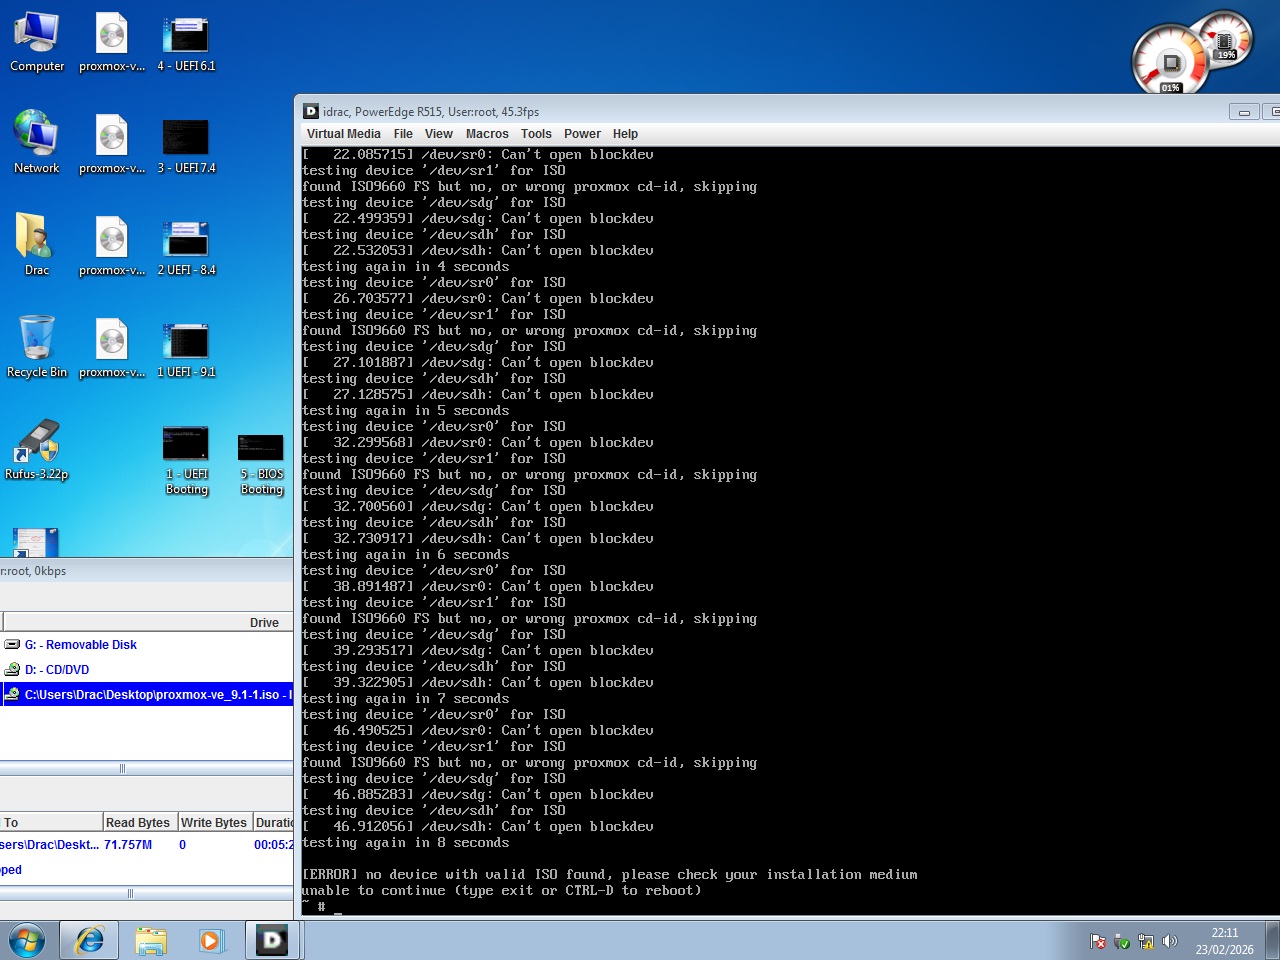Open the File menu in iDRAC

pos(403,134)
